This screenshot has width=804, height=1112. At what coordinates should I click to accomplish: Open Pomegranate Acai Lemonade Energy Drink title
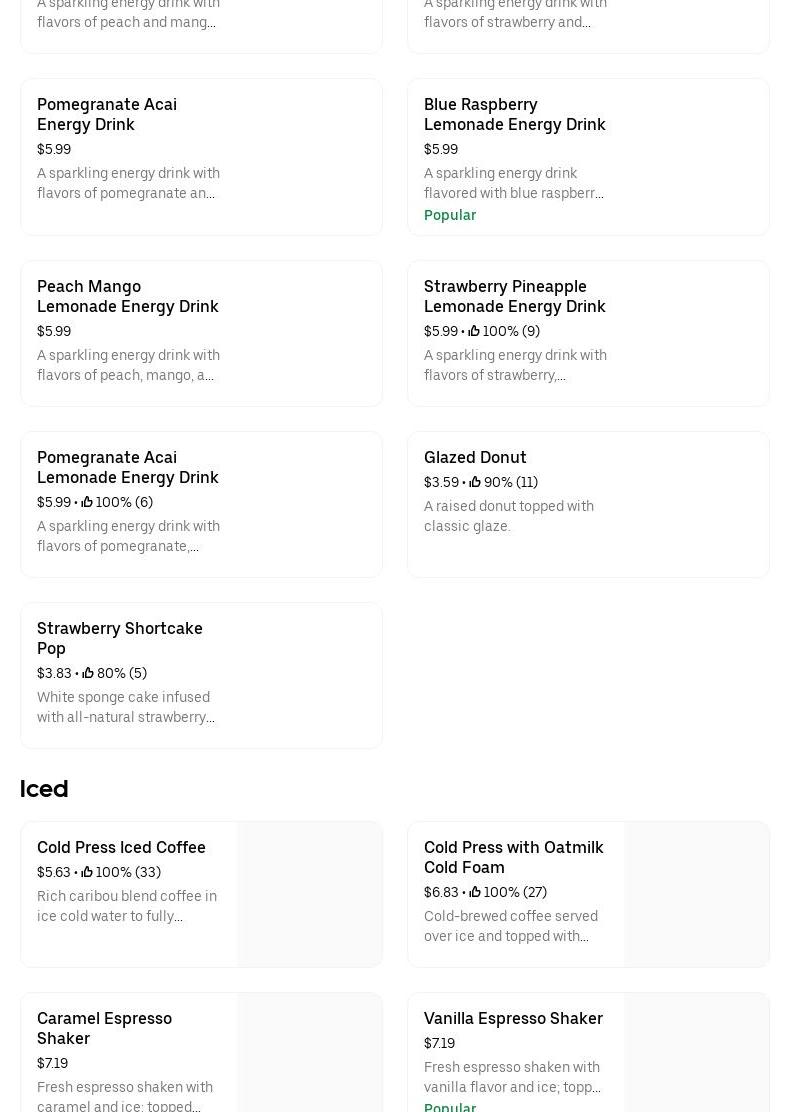127,467
